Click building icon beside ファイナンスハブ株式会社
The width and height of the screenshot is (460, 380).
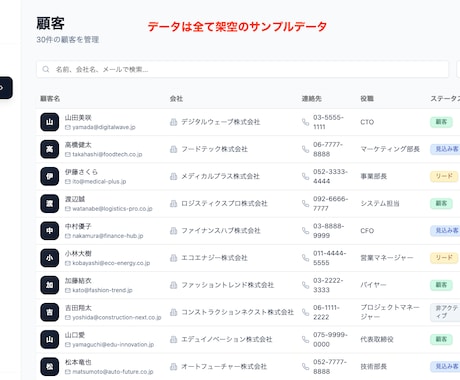(x=173, y=231)
